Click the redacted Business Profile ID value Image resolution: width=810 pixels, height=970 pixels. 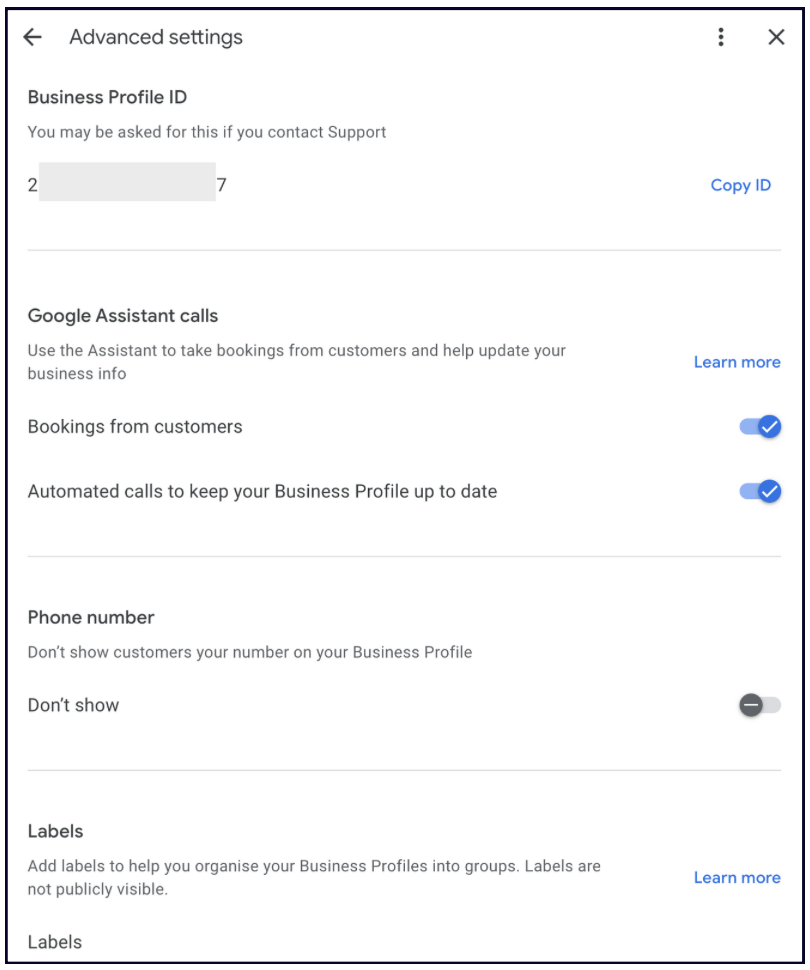(x=127, y=185)
